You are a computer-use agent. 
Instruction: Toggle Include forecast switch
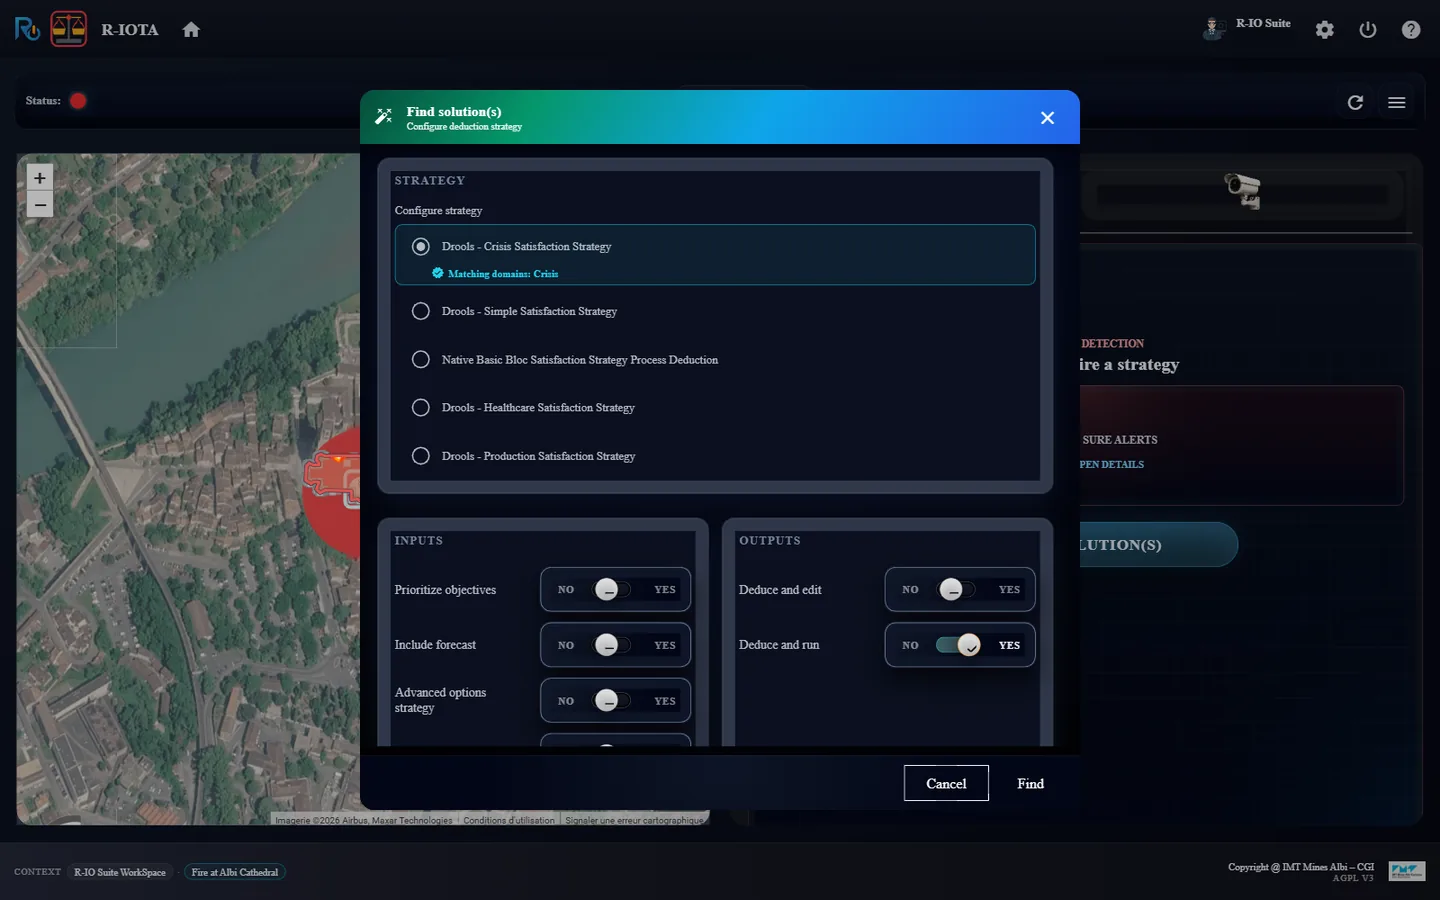[x=614, y=645]
